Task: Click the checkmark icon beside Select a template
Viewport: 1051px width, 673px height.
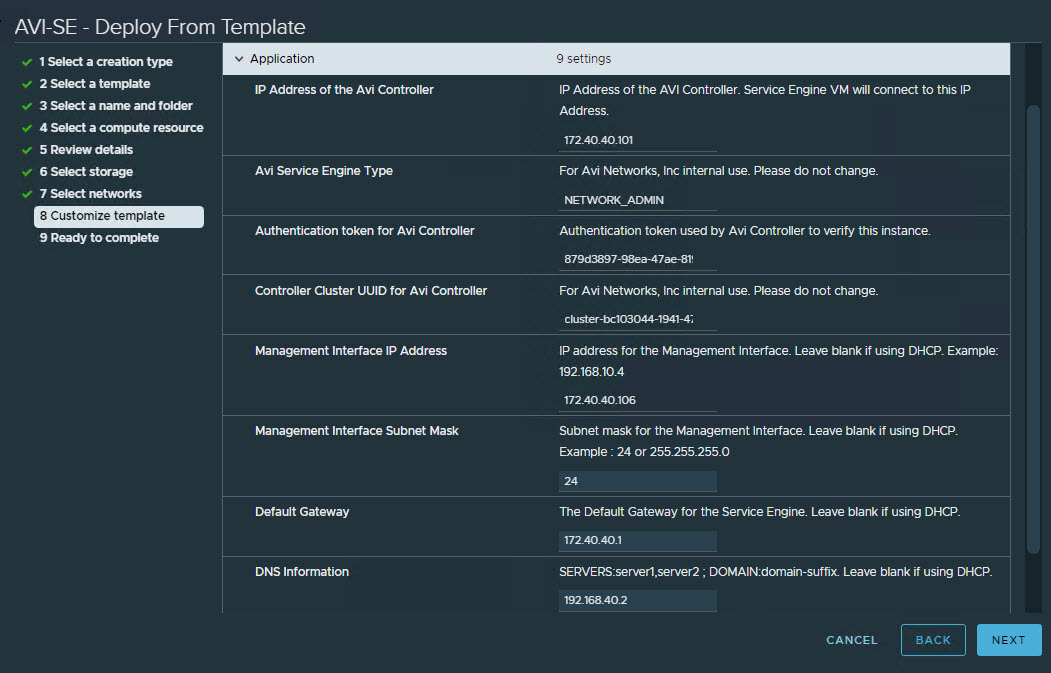Action: 27,84
